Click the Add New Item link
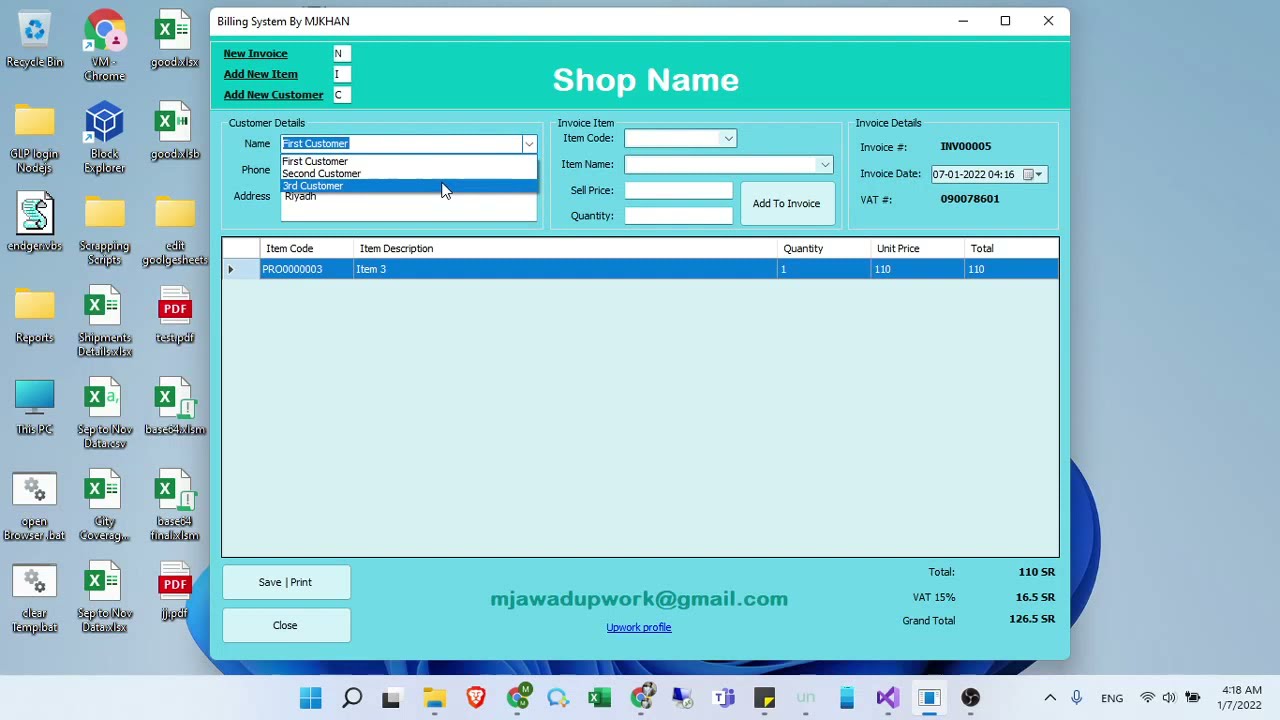 pyautogui.click(x=260, y=74)
